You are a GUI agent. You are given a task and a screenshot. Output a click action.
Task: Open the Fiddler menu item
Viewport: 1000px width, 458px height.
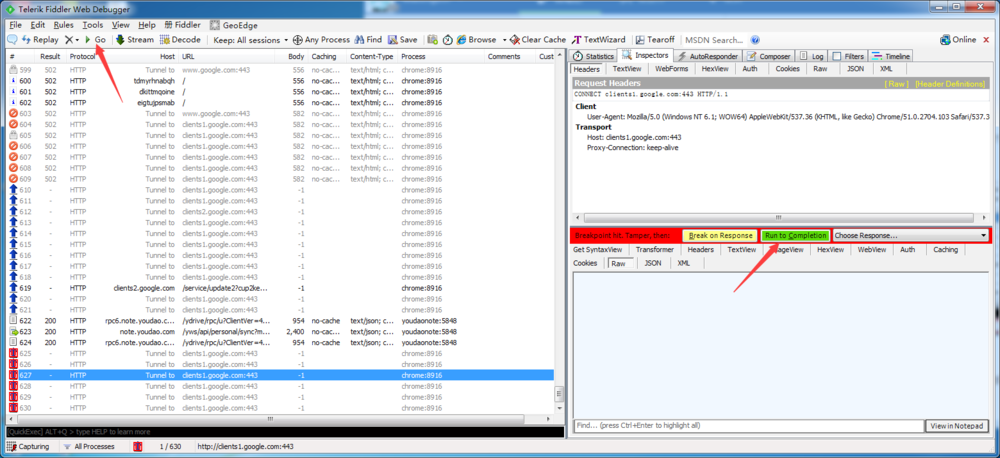coord(182,25)
